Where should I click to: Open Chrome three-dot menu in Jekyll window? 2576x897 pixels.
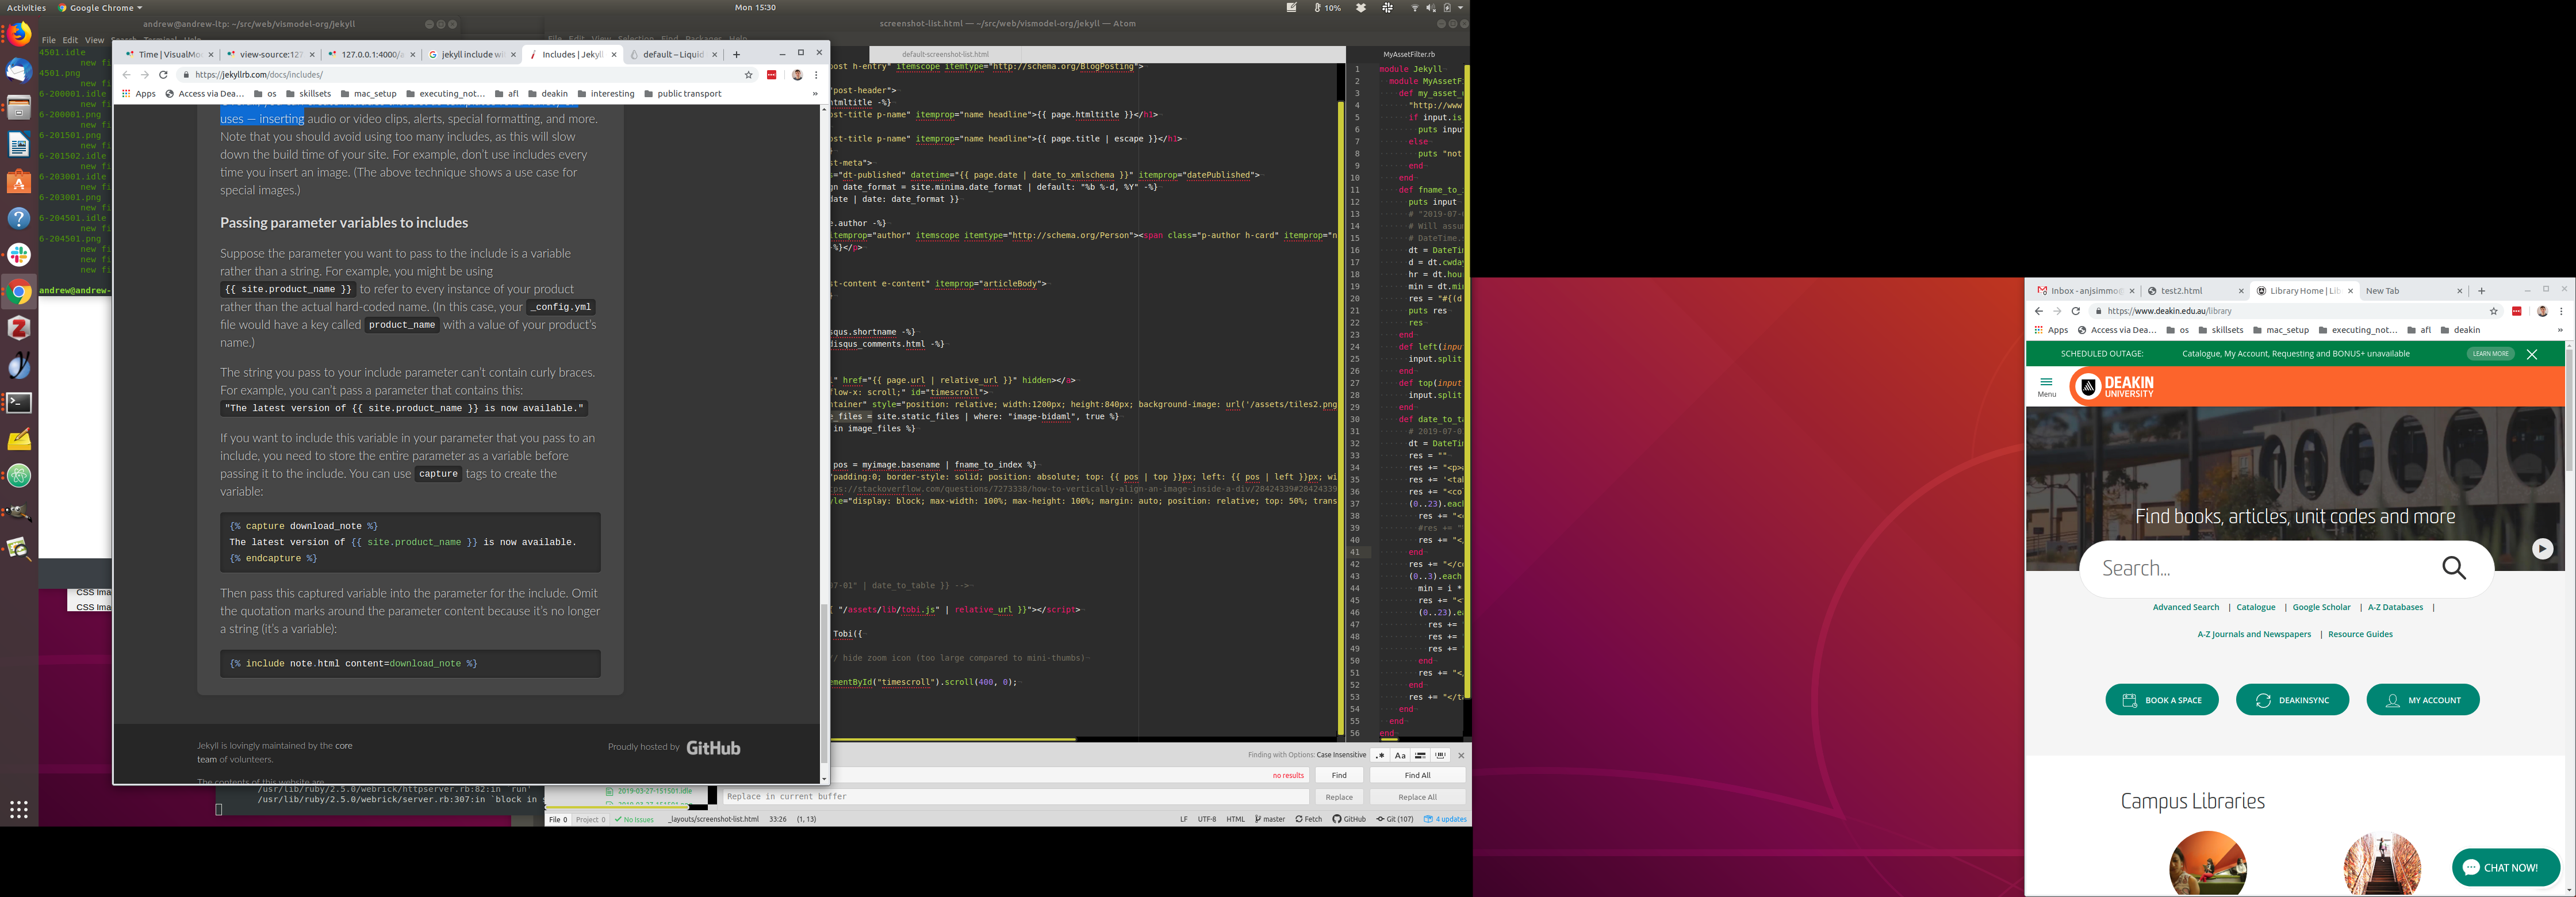816,75
